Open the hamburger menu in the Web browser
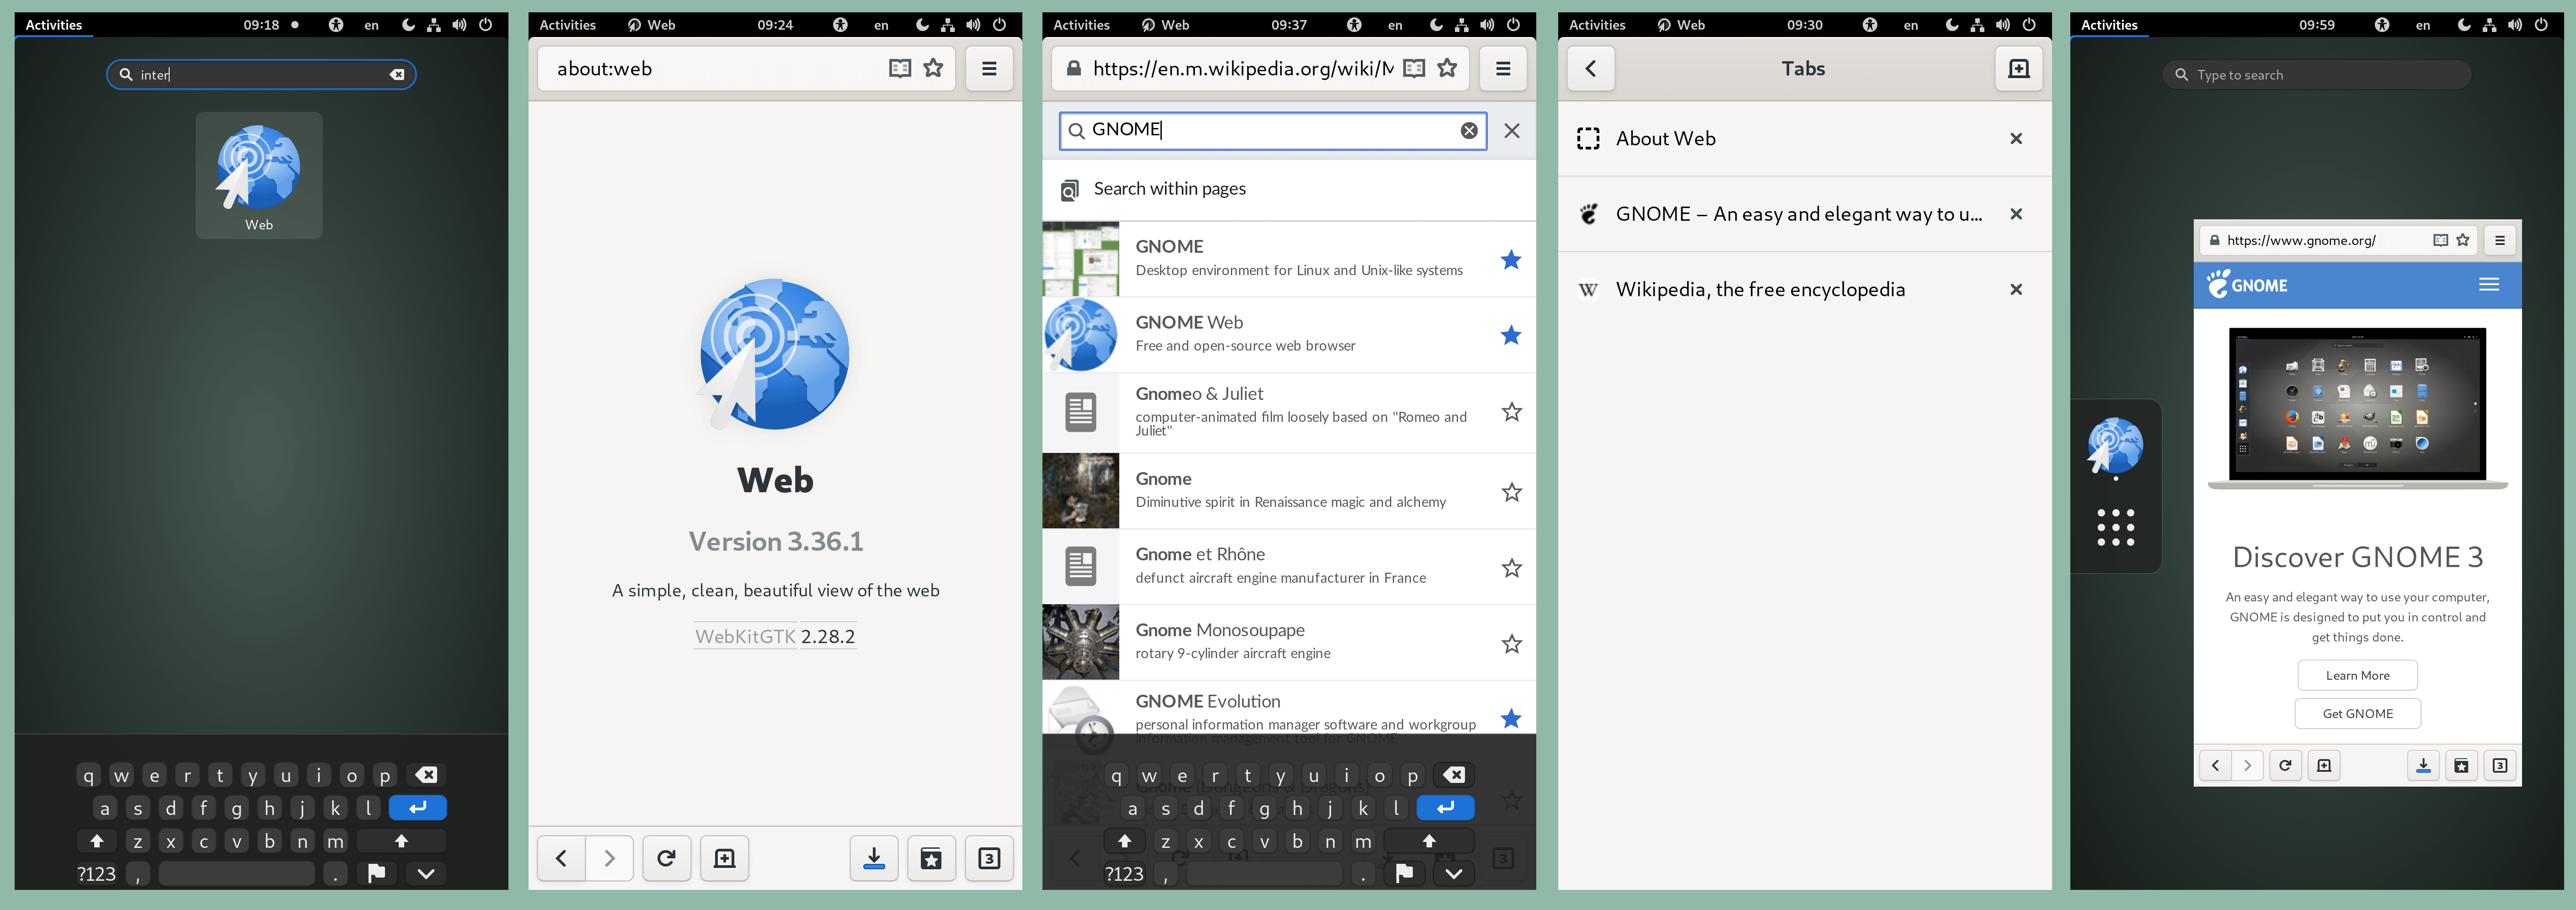Viewport: 2576px width, 910px height. click(990, 68)
